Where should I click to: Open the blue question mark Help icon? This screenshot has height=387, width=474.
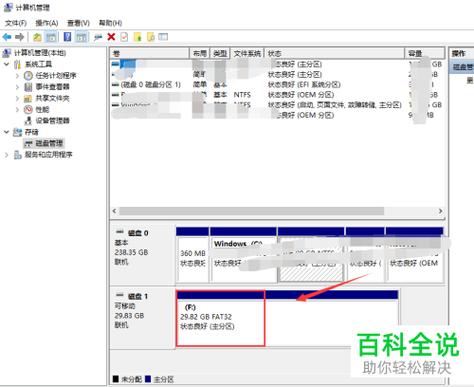point(67,37)
